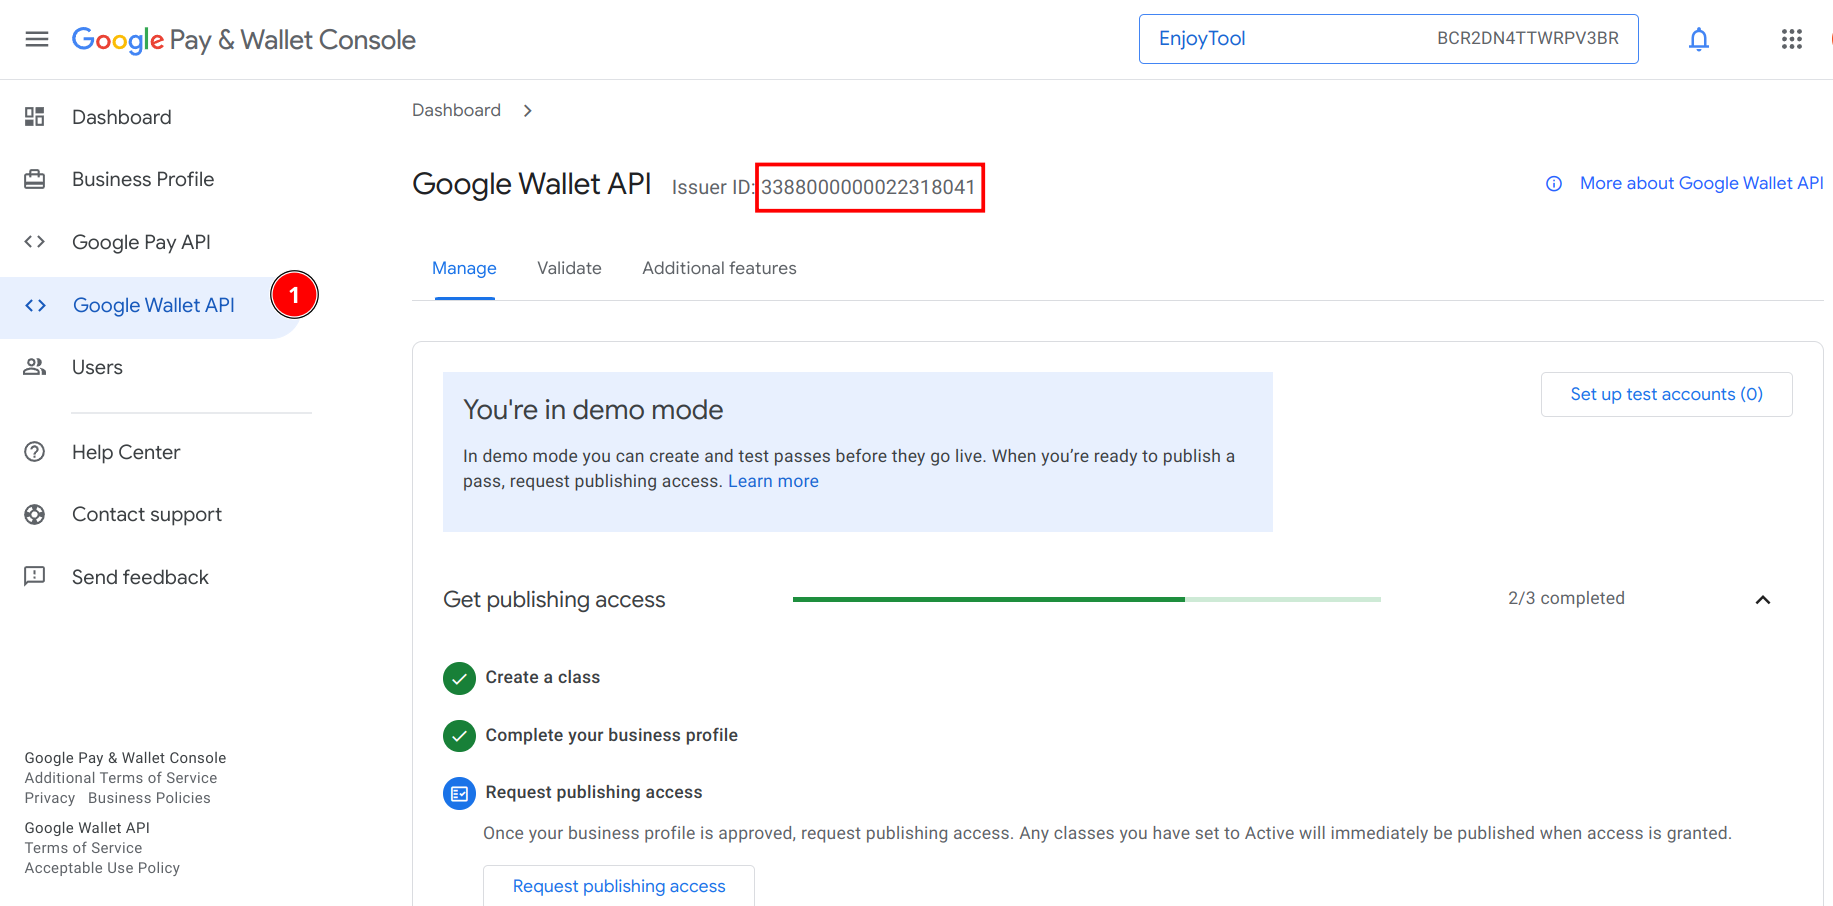This screenshot has height=906, width=1833.
Task: Open the Users page
Action: coord(97,367)
